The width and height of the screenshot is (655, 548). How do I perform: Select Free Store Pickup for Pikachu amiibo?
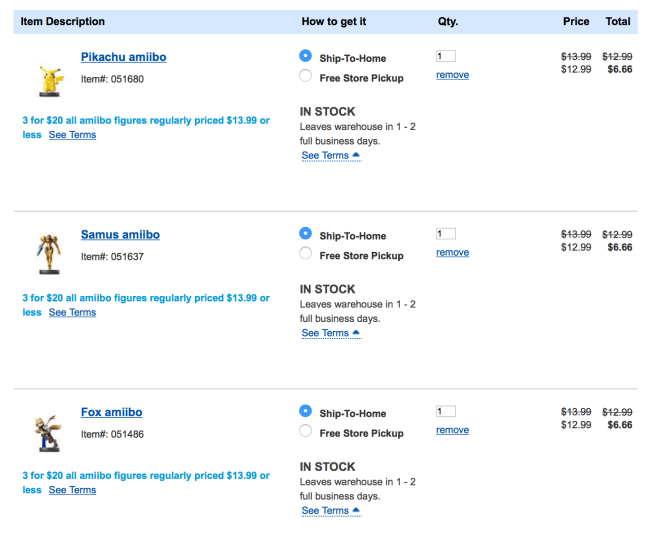306,76
